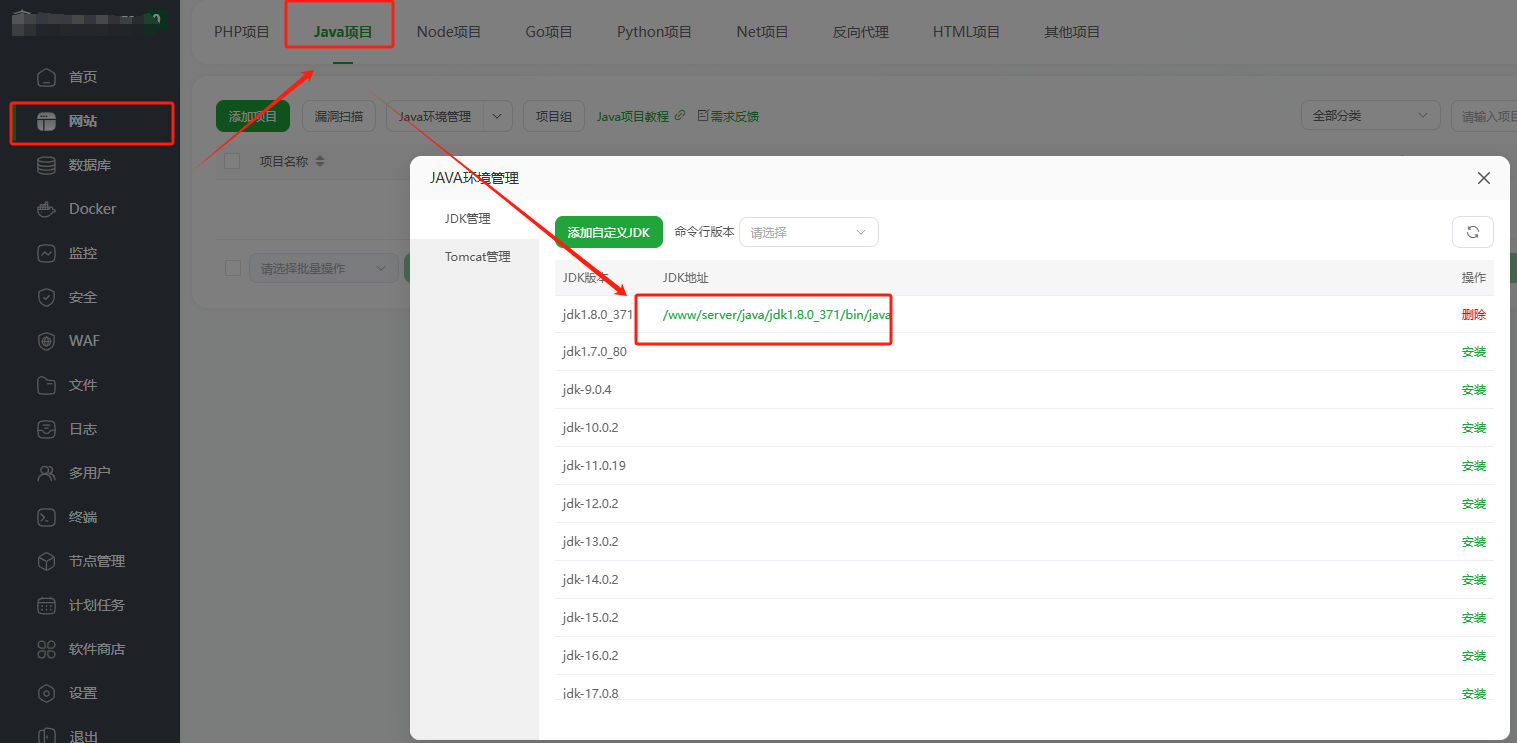Click 安装 for jdk-10.0.2
This screenshot has height=743, width=1517.
pos(1474,428)
